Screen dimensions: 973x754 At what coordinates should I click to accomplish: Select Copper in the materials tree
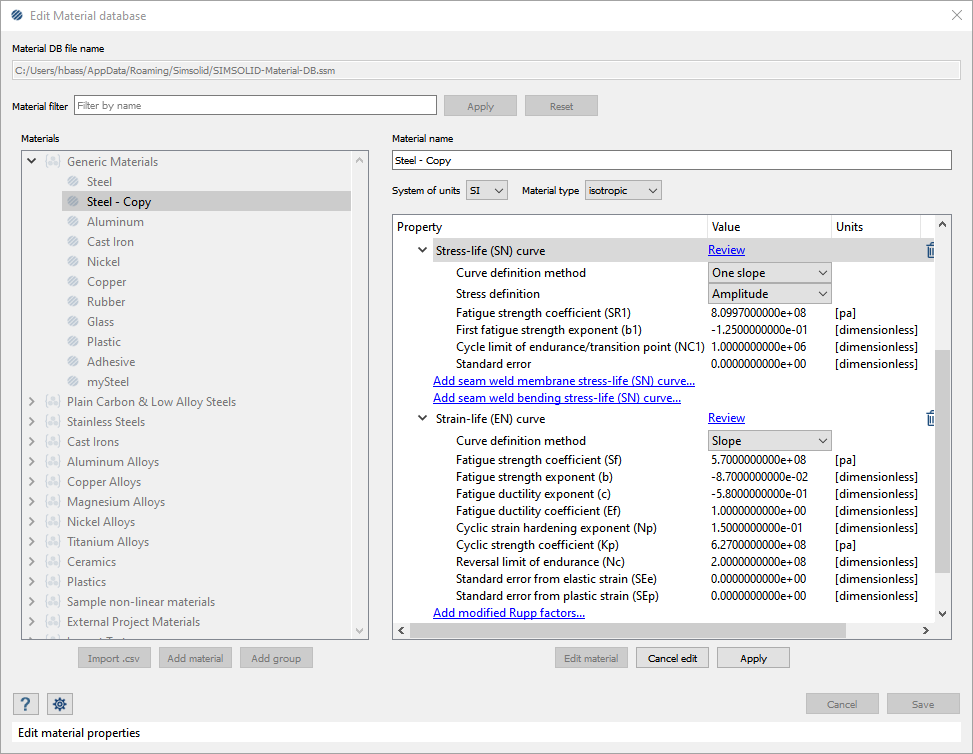coord(106,282)
